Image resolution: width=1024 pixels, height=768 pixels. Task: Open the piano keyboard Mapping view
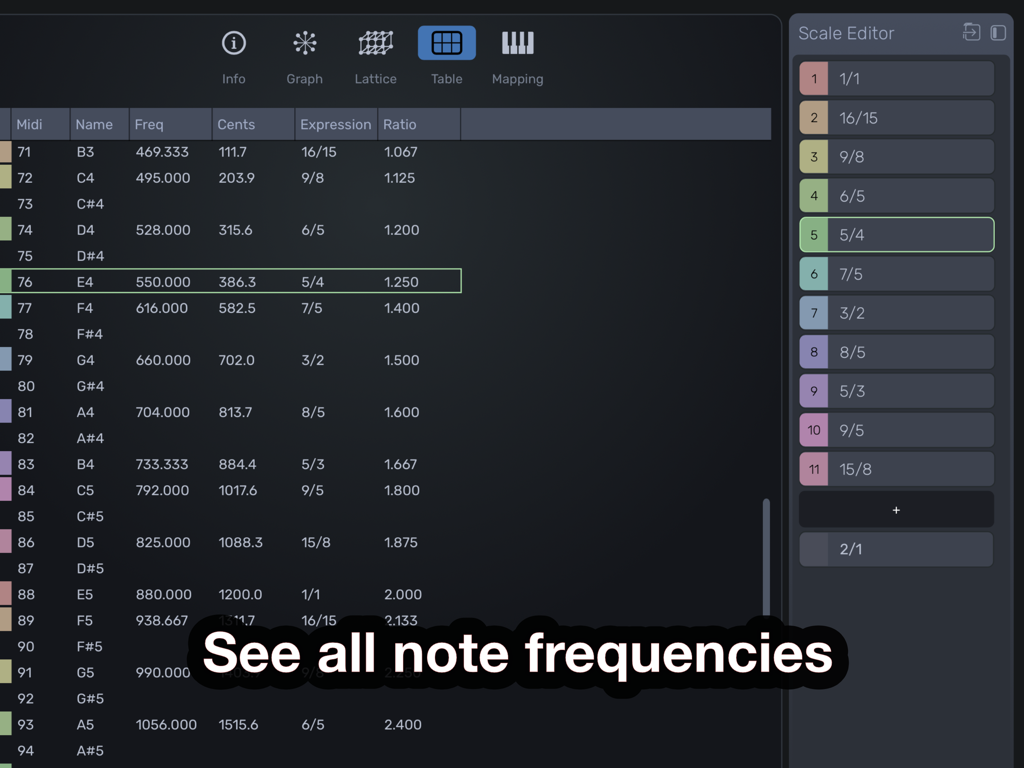(x=517, y=43)
